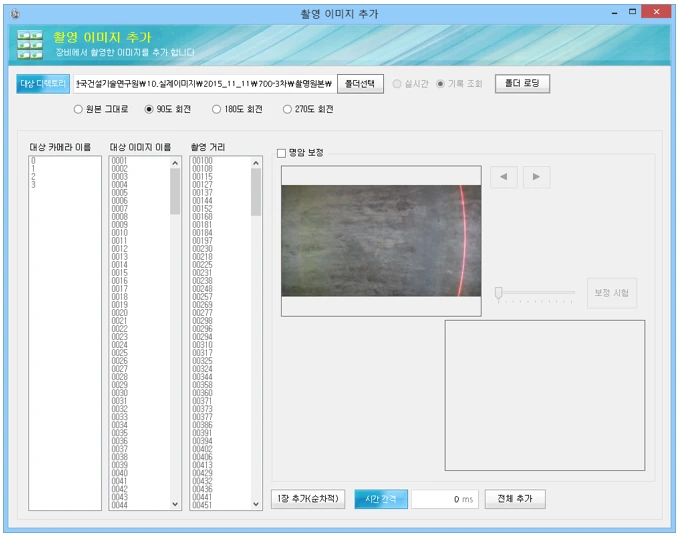
Task: Select camera 1 in the camera list
Action: coord(65,169)
